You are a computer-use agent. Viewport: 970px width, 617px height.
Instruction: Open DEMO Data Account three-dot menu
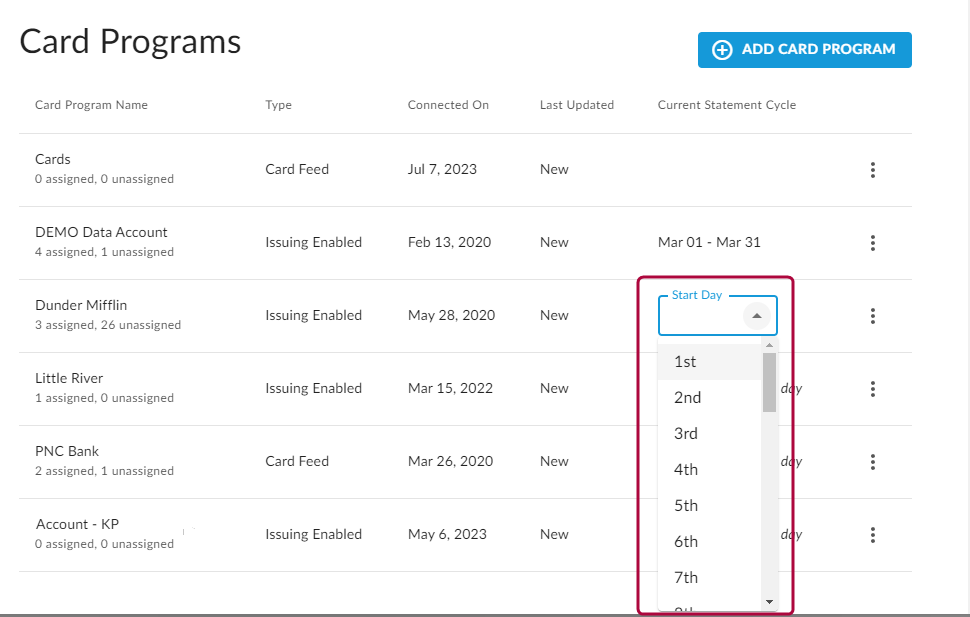[x=873, y=243]
